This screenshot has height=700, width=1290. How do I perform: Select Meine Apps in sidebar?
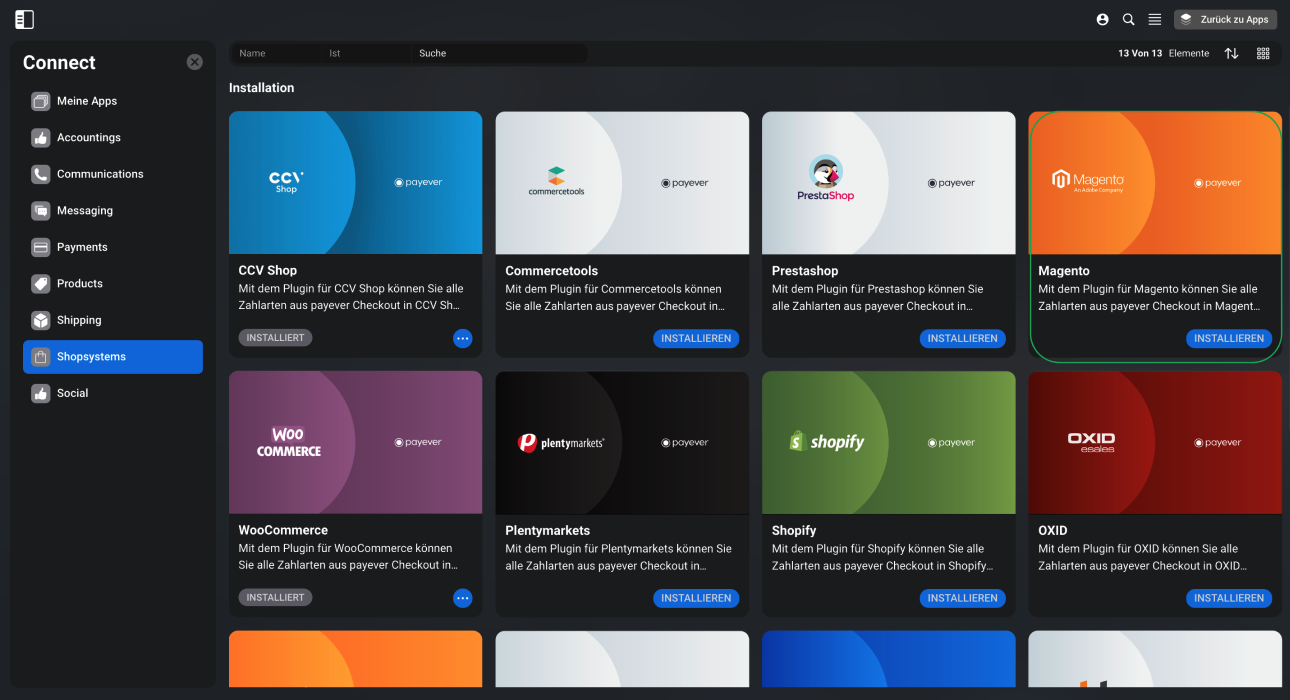[x=113, y=101]
